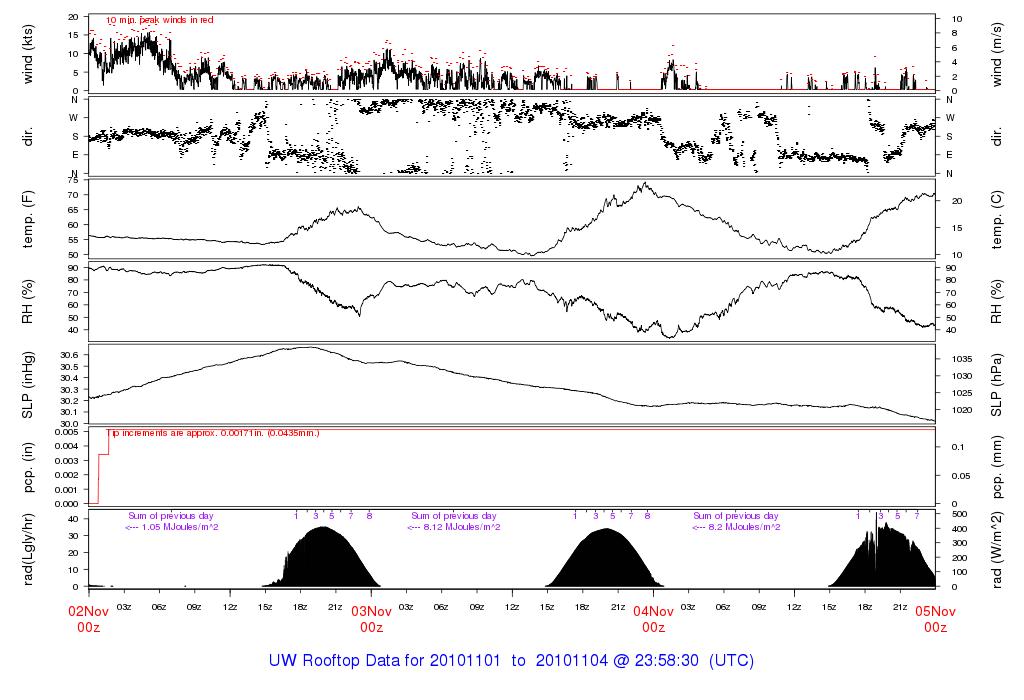Click the "temp. (F)" axis label

(x=27, y=219)
